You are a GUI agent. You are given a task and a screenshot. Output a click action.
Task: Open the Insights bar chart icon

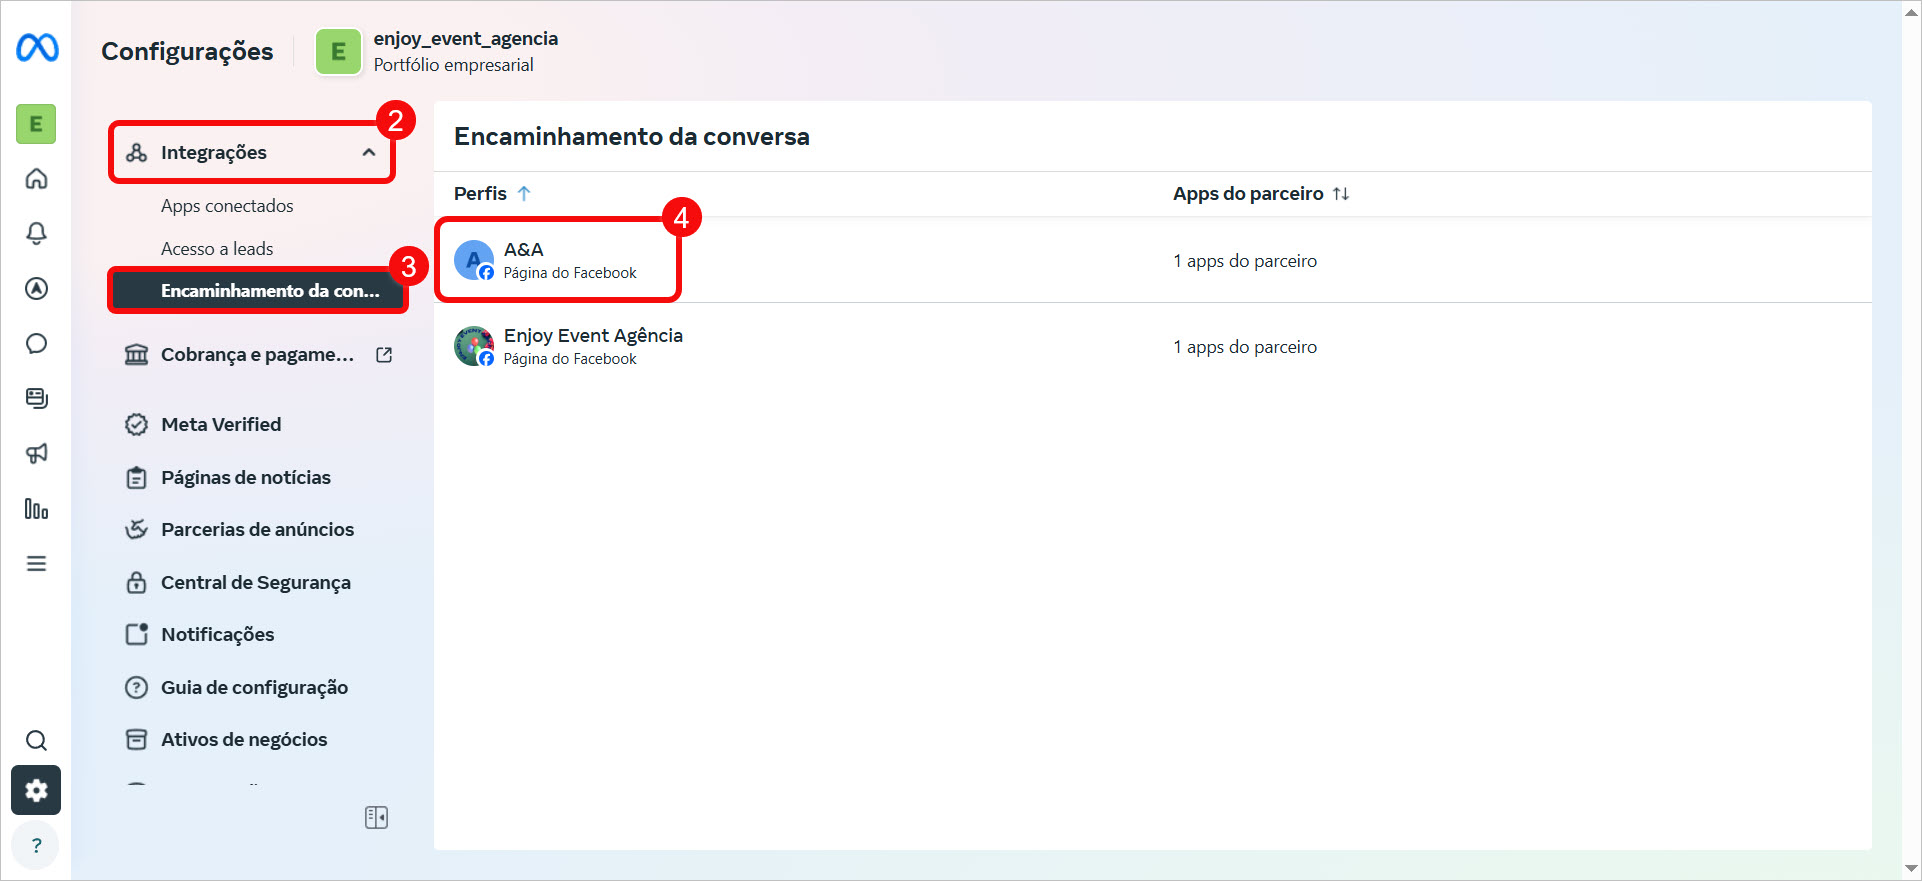pos(36,509)
